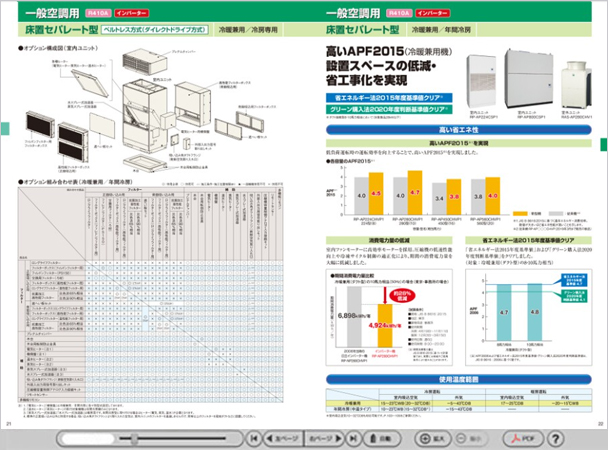Click the 高い省エネ性 blue section header
The width and height of the screenshot is (608, 450).
458,130
